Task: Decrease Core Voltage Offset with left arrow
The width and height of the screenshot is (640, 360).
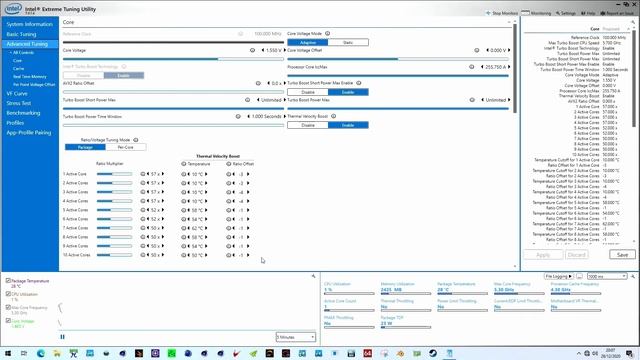Action: coord(487,50)
